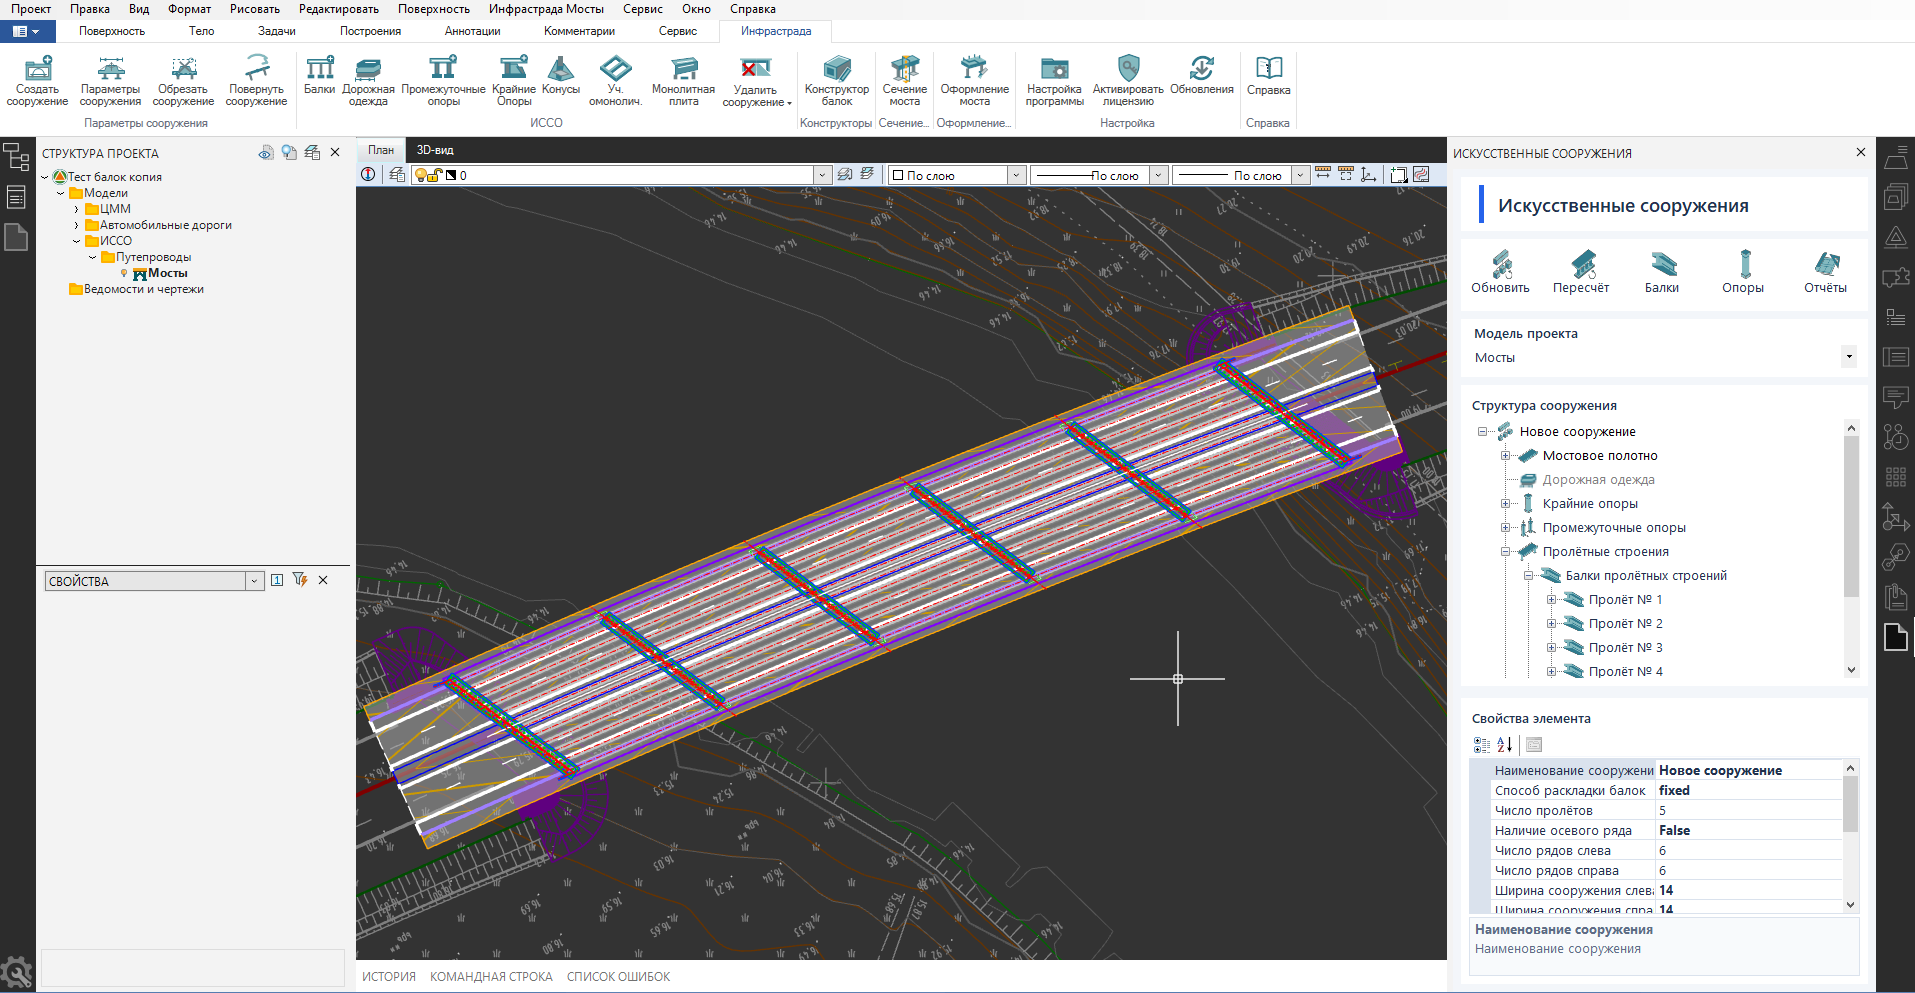Launch Конструктор балок
1915x993 pixels.
pos(837,81)
